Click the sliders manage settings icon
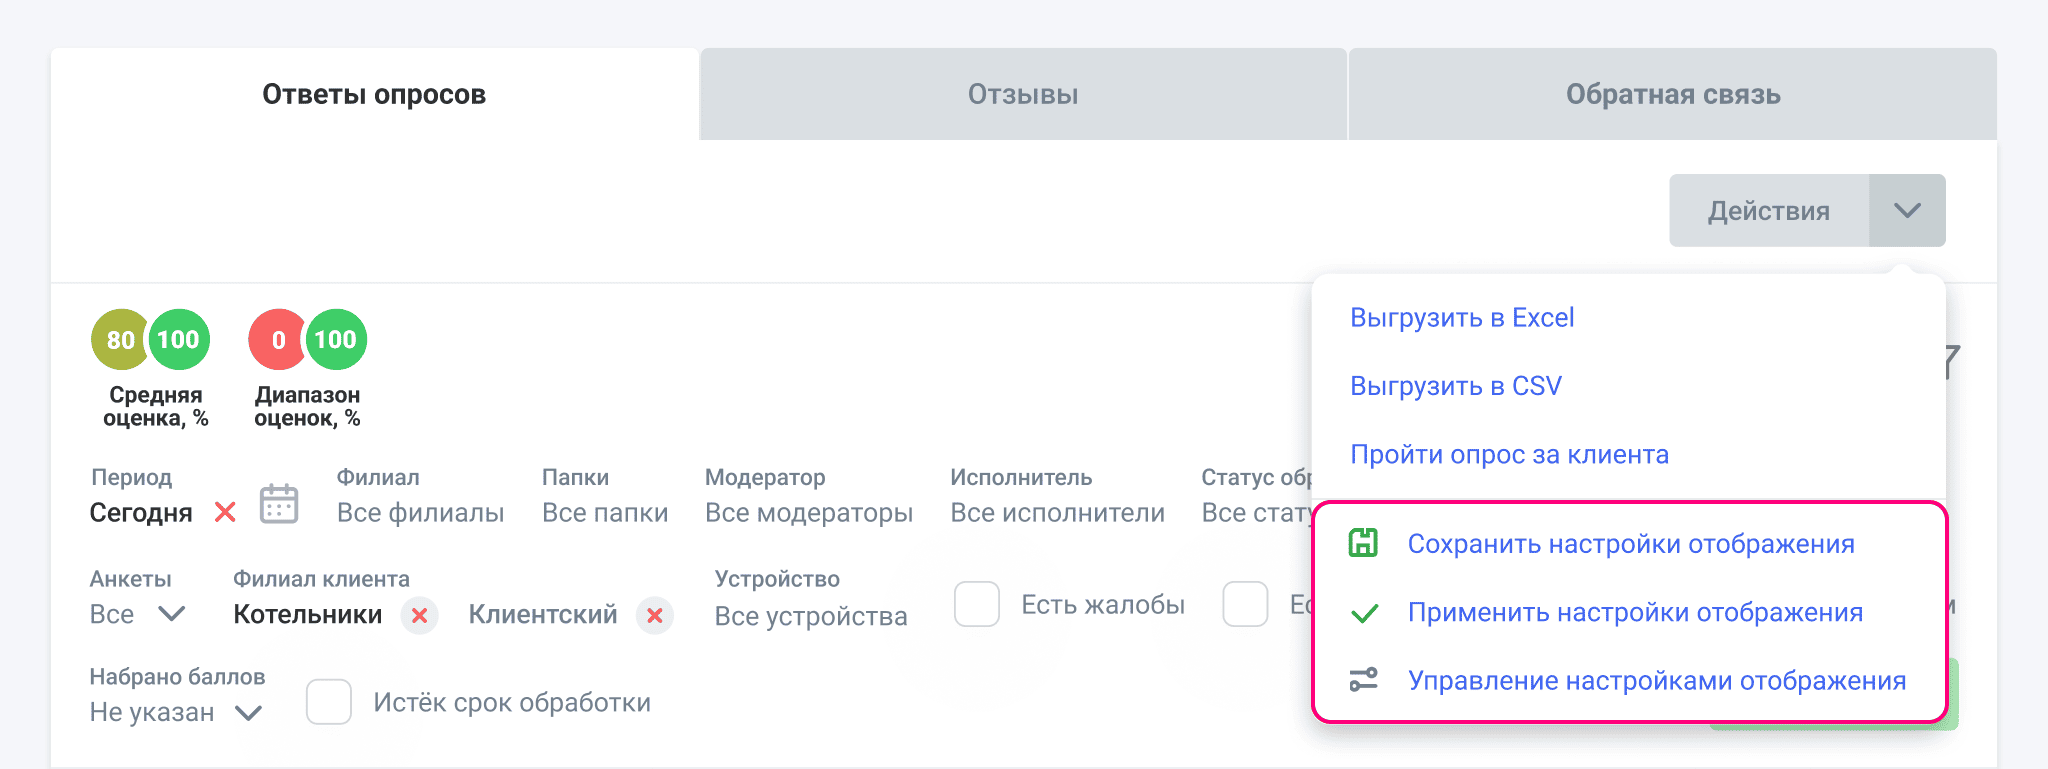This screenshot has height=769, width=2048. (x=1363, y=680)
